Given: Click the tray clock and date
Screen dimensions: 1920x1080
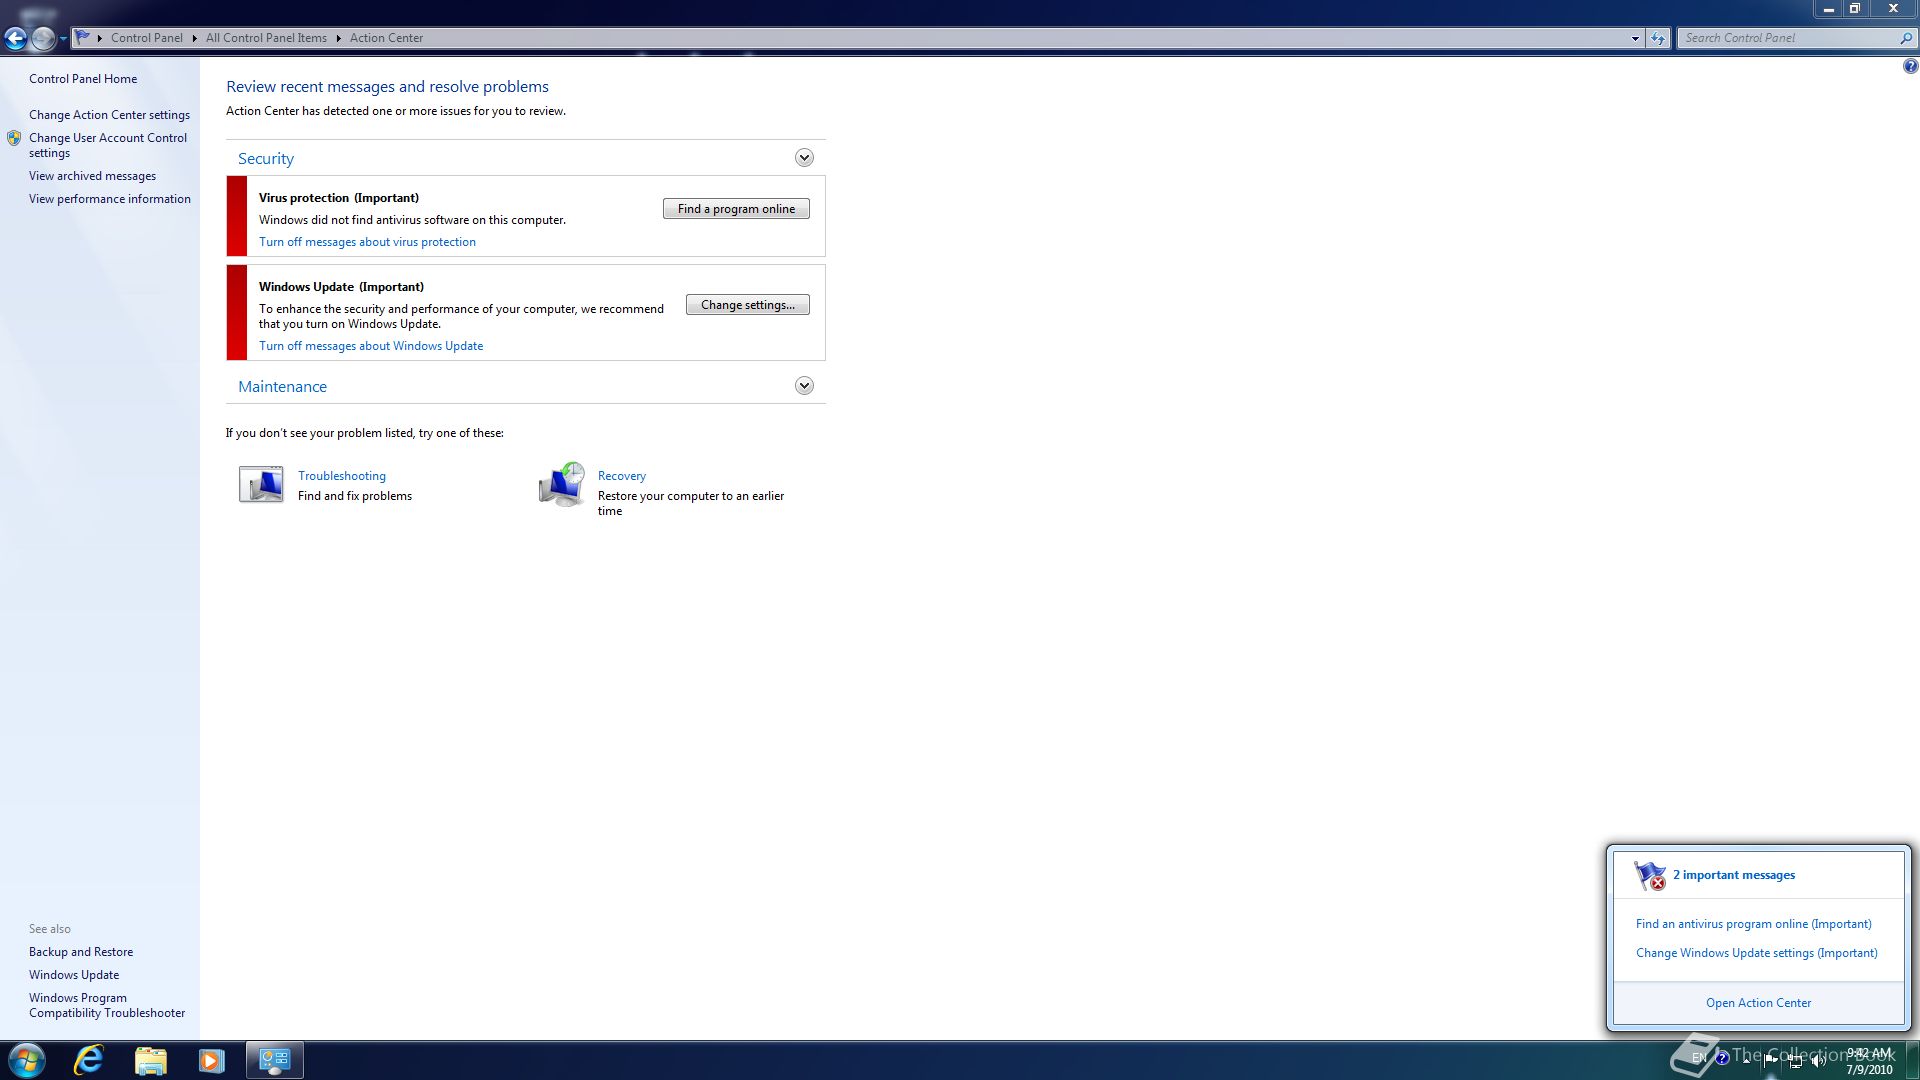Looking at the screenshot, I should [x=1868, y=1061].
